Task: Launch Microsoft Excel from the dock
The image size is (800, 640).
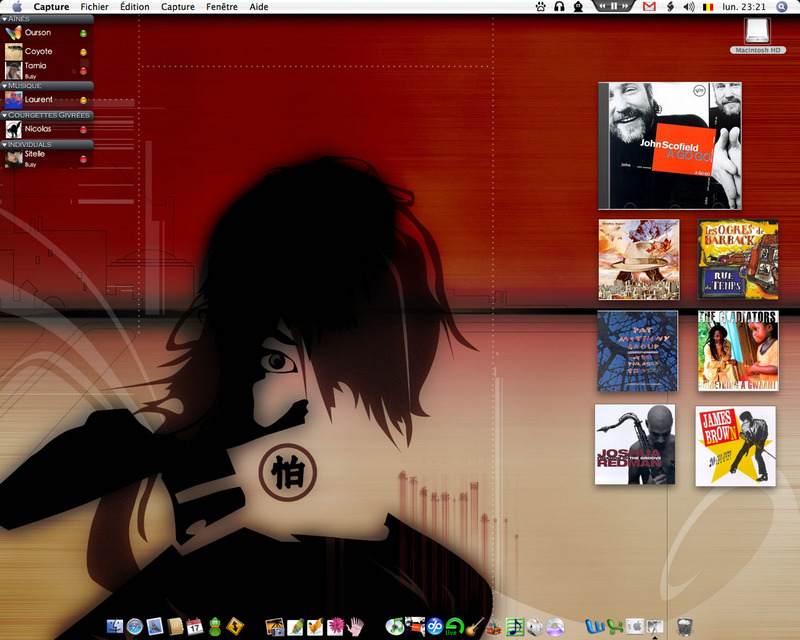Action: [615, 626]
